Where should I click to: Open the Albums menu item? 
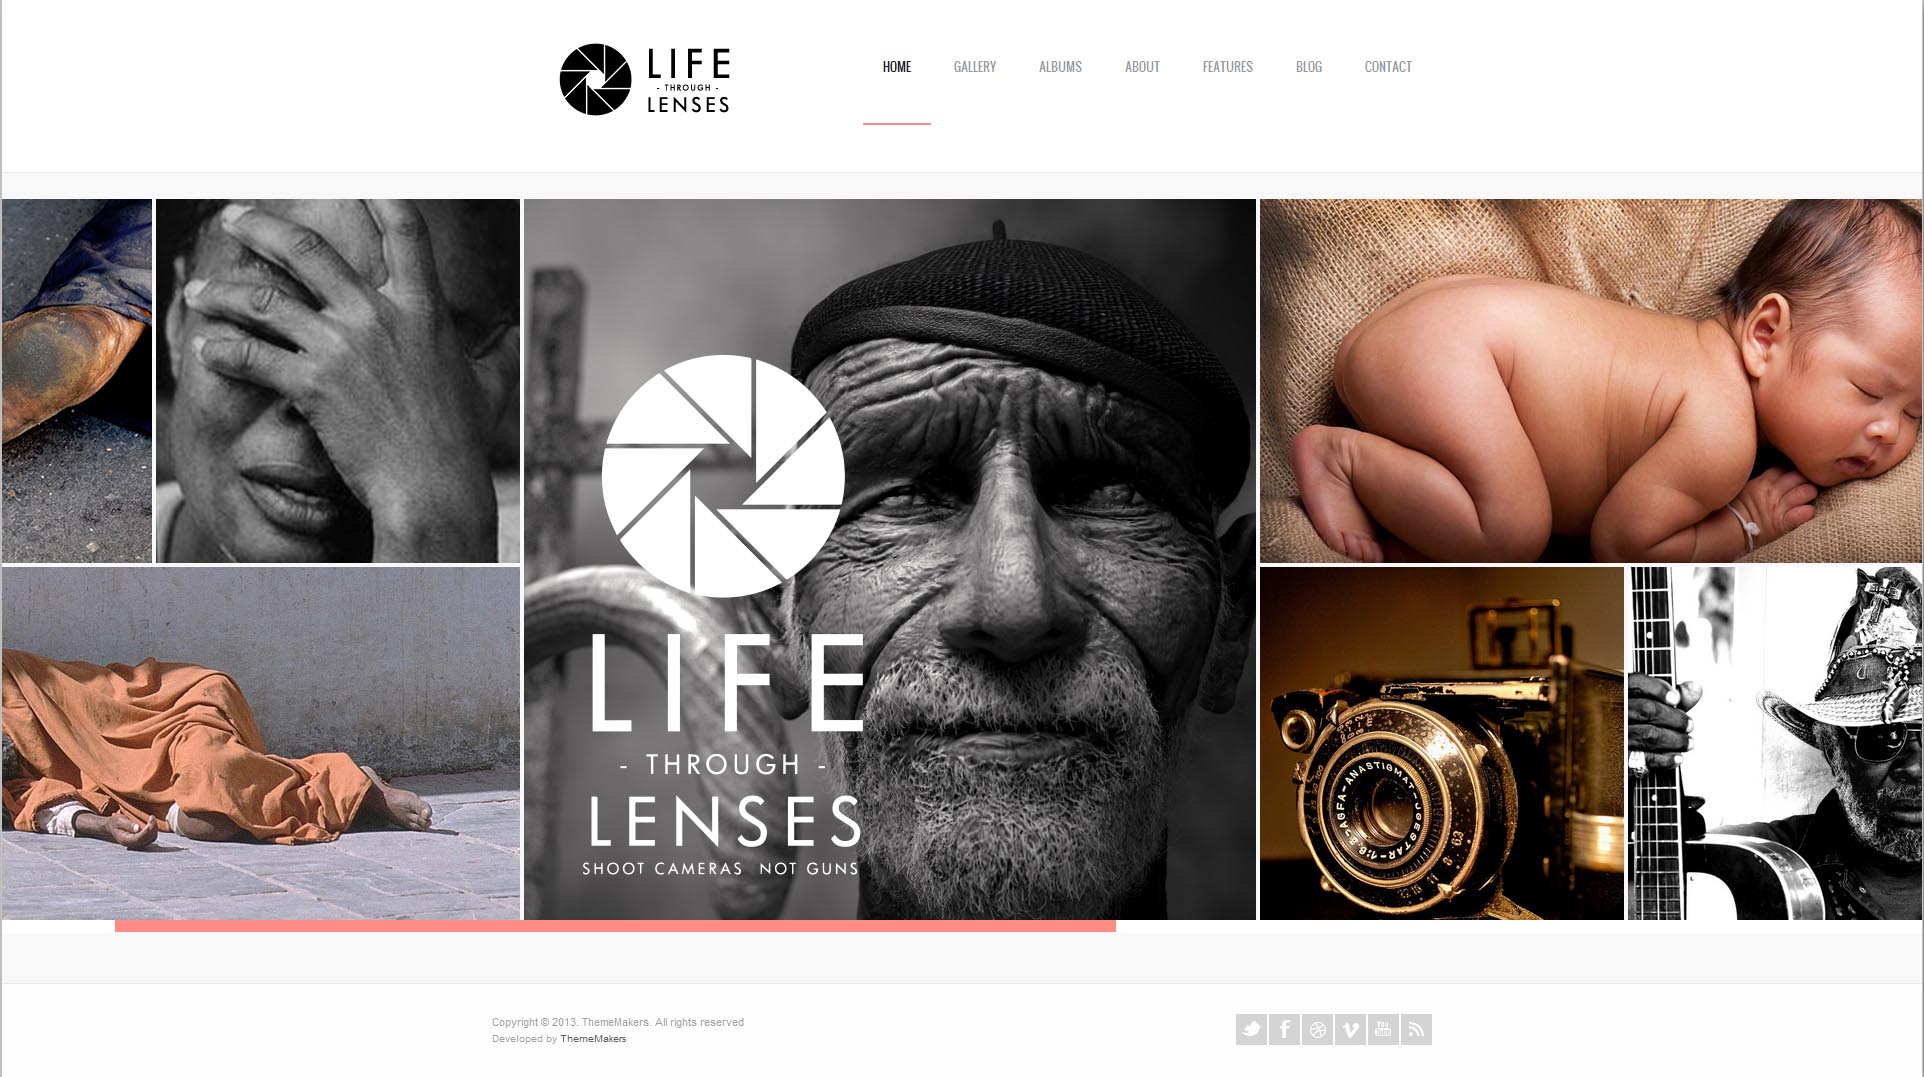pyautogui.click(x=1060, y=67)
